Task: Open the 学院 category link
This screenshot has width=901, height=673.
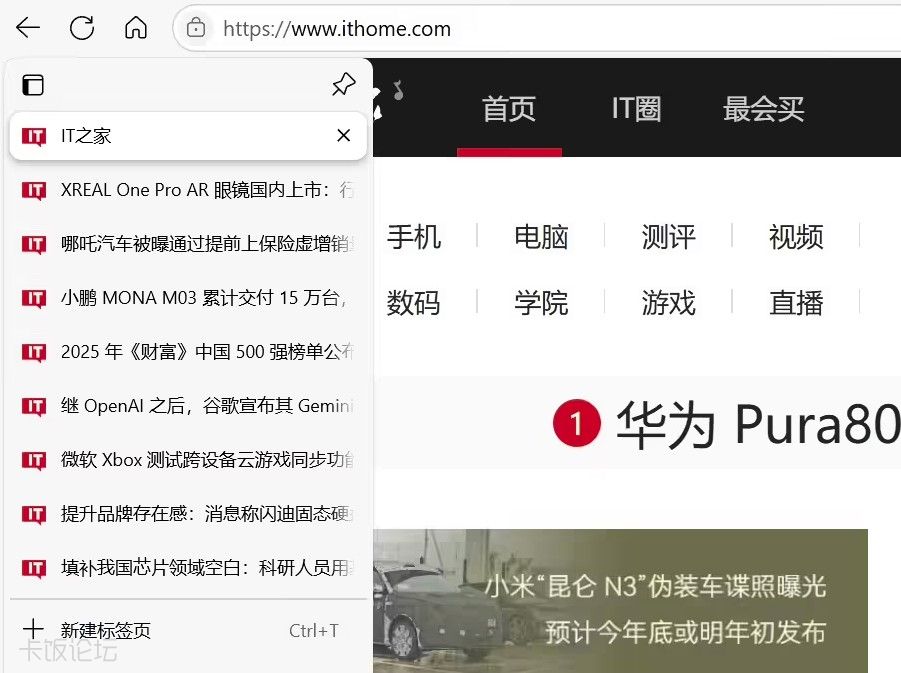Action: [541, 302]
